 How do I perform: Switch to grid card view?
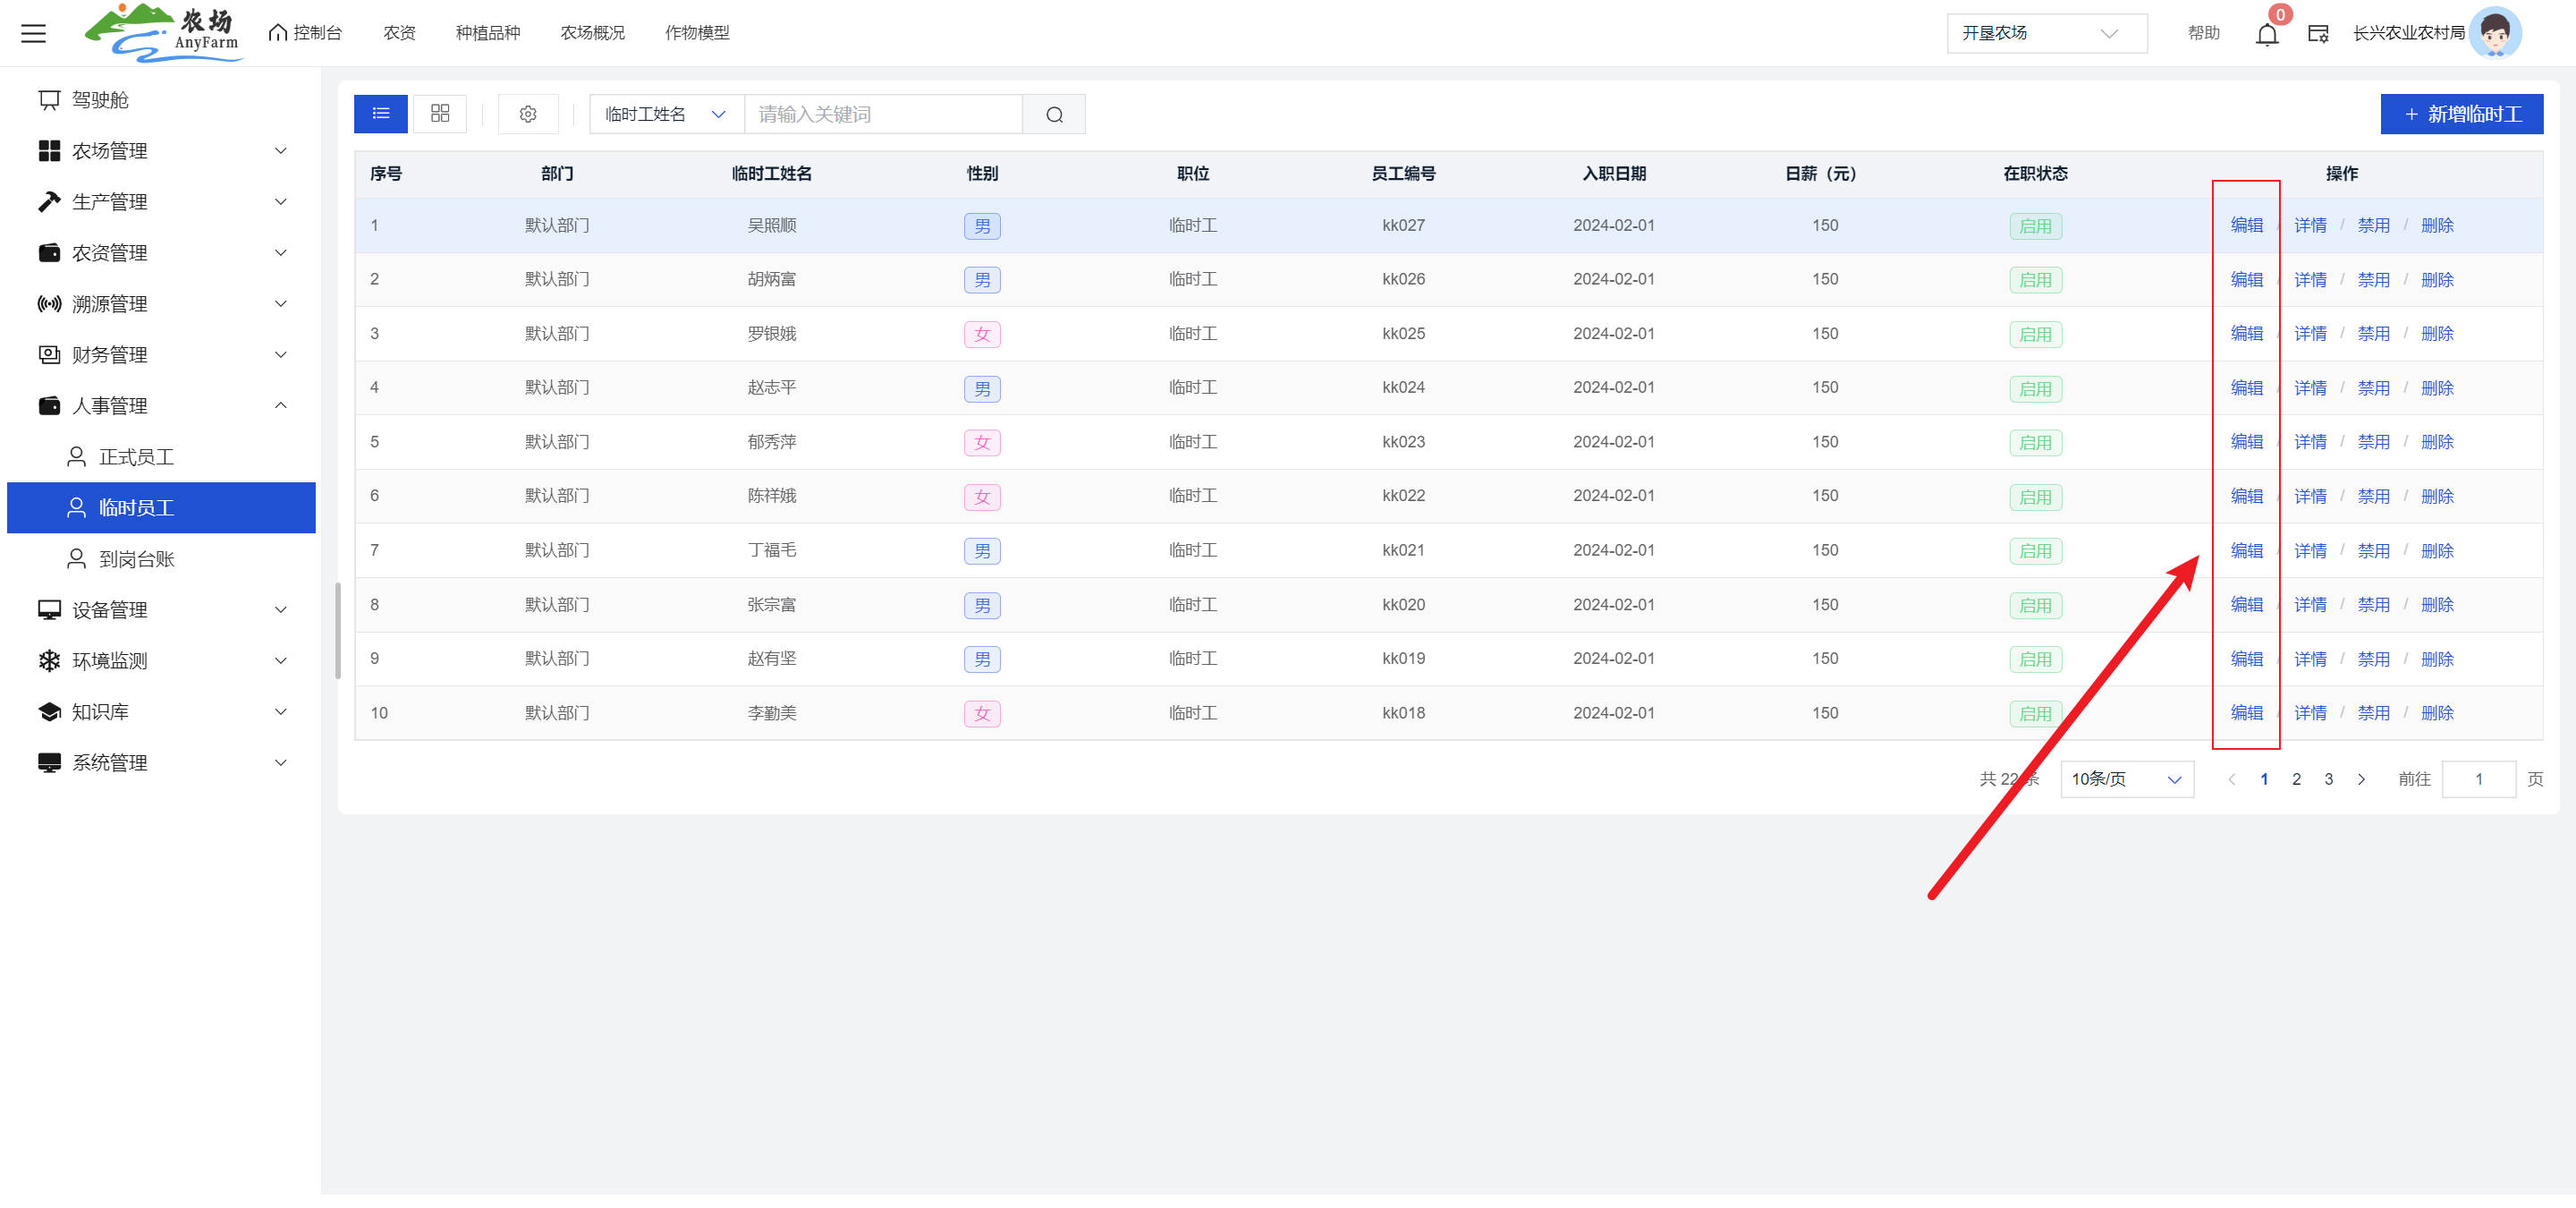pos(440,114)
